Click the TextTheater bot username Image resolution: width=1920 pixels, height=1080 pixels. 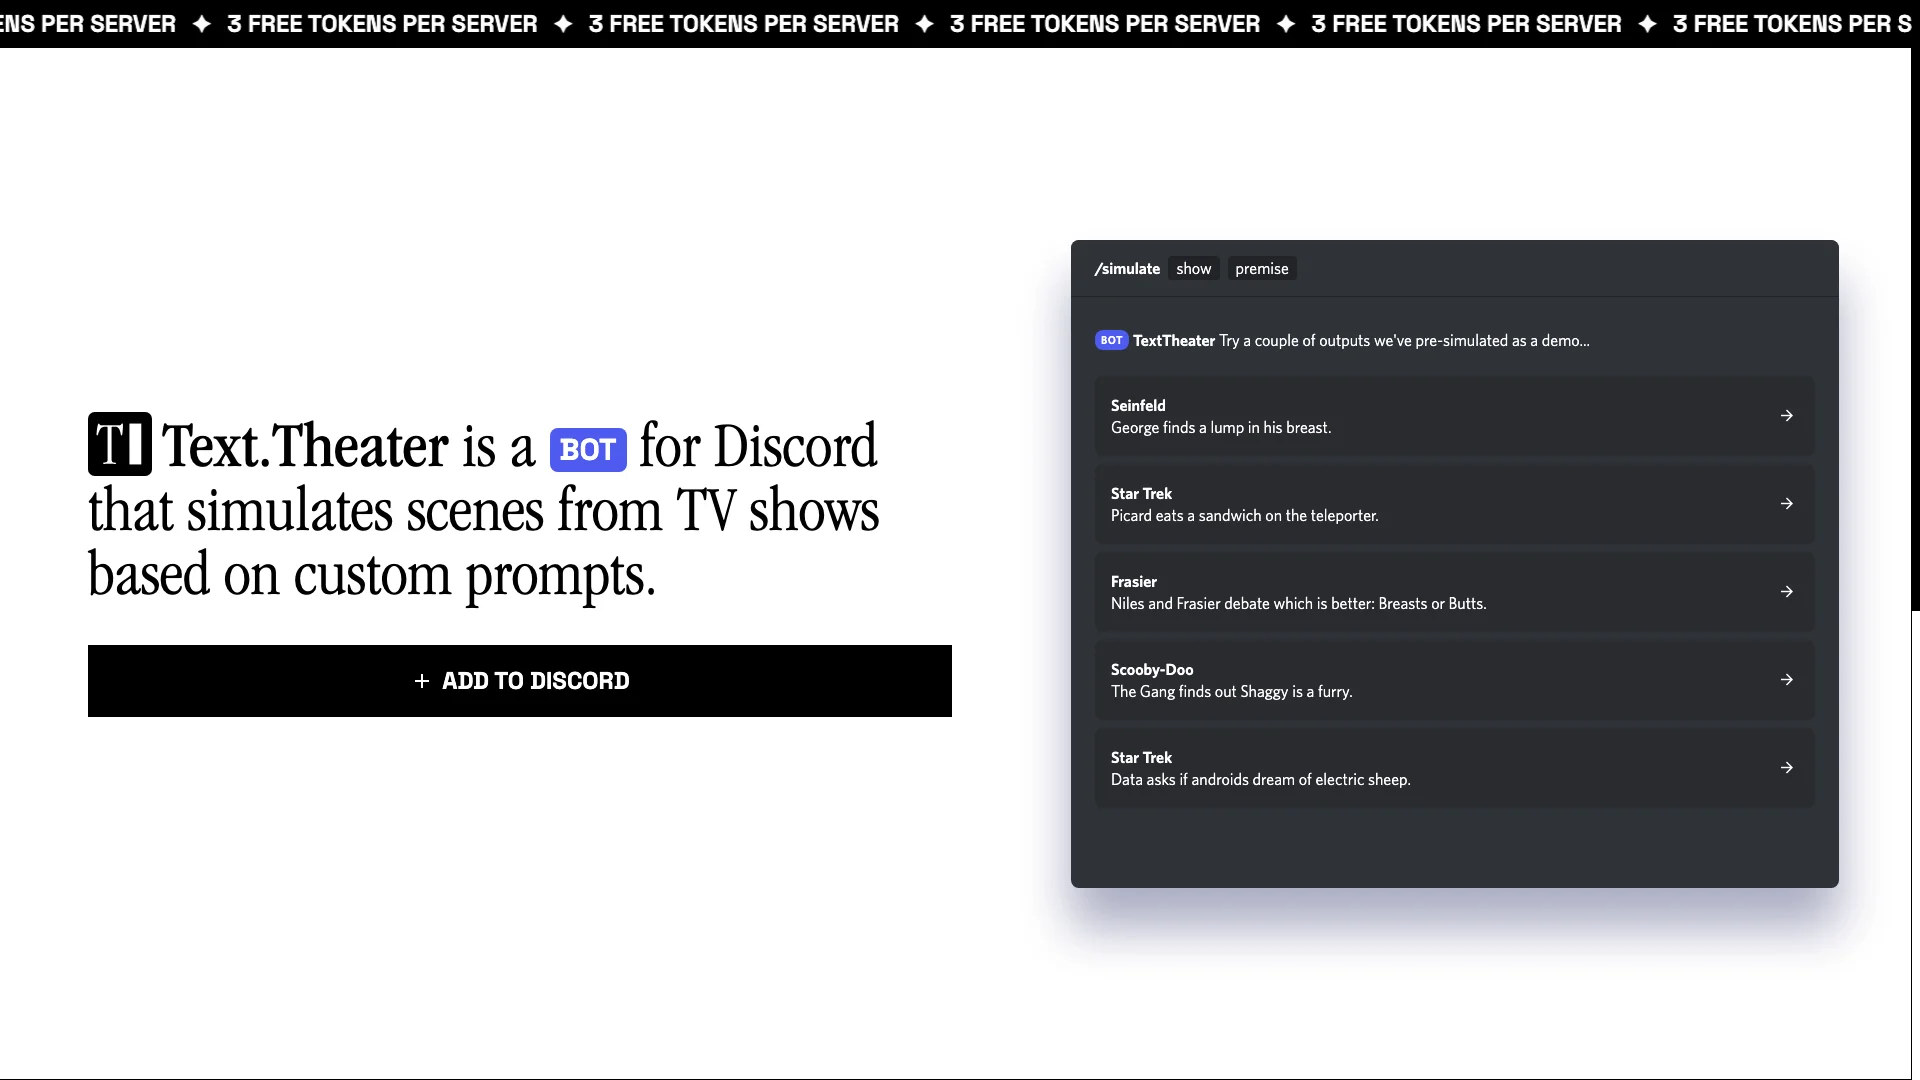[1174, 341]
